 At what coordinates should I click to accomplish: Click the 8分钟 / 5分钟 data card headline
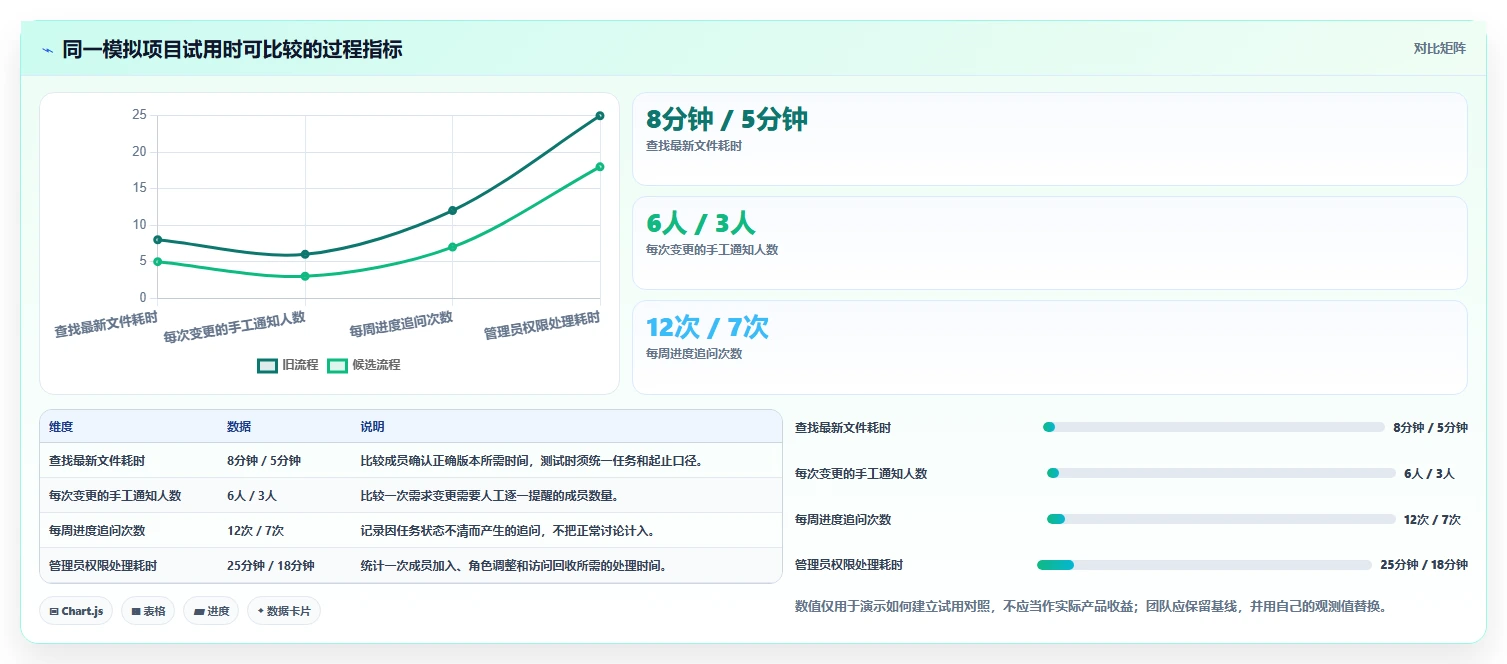click(x=727, y=119)
